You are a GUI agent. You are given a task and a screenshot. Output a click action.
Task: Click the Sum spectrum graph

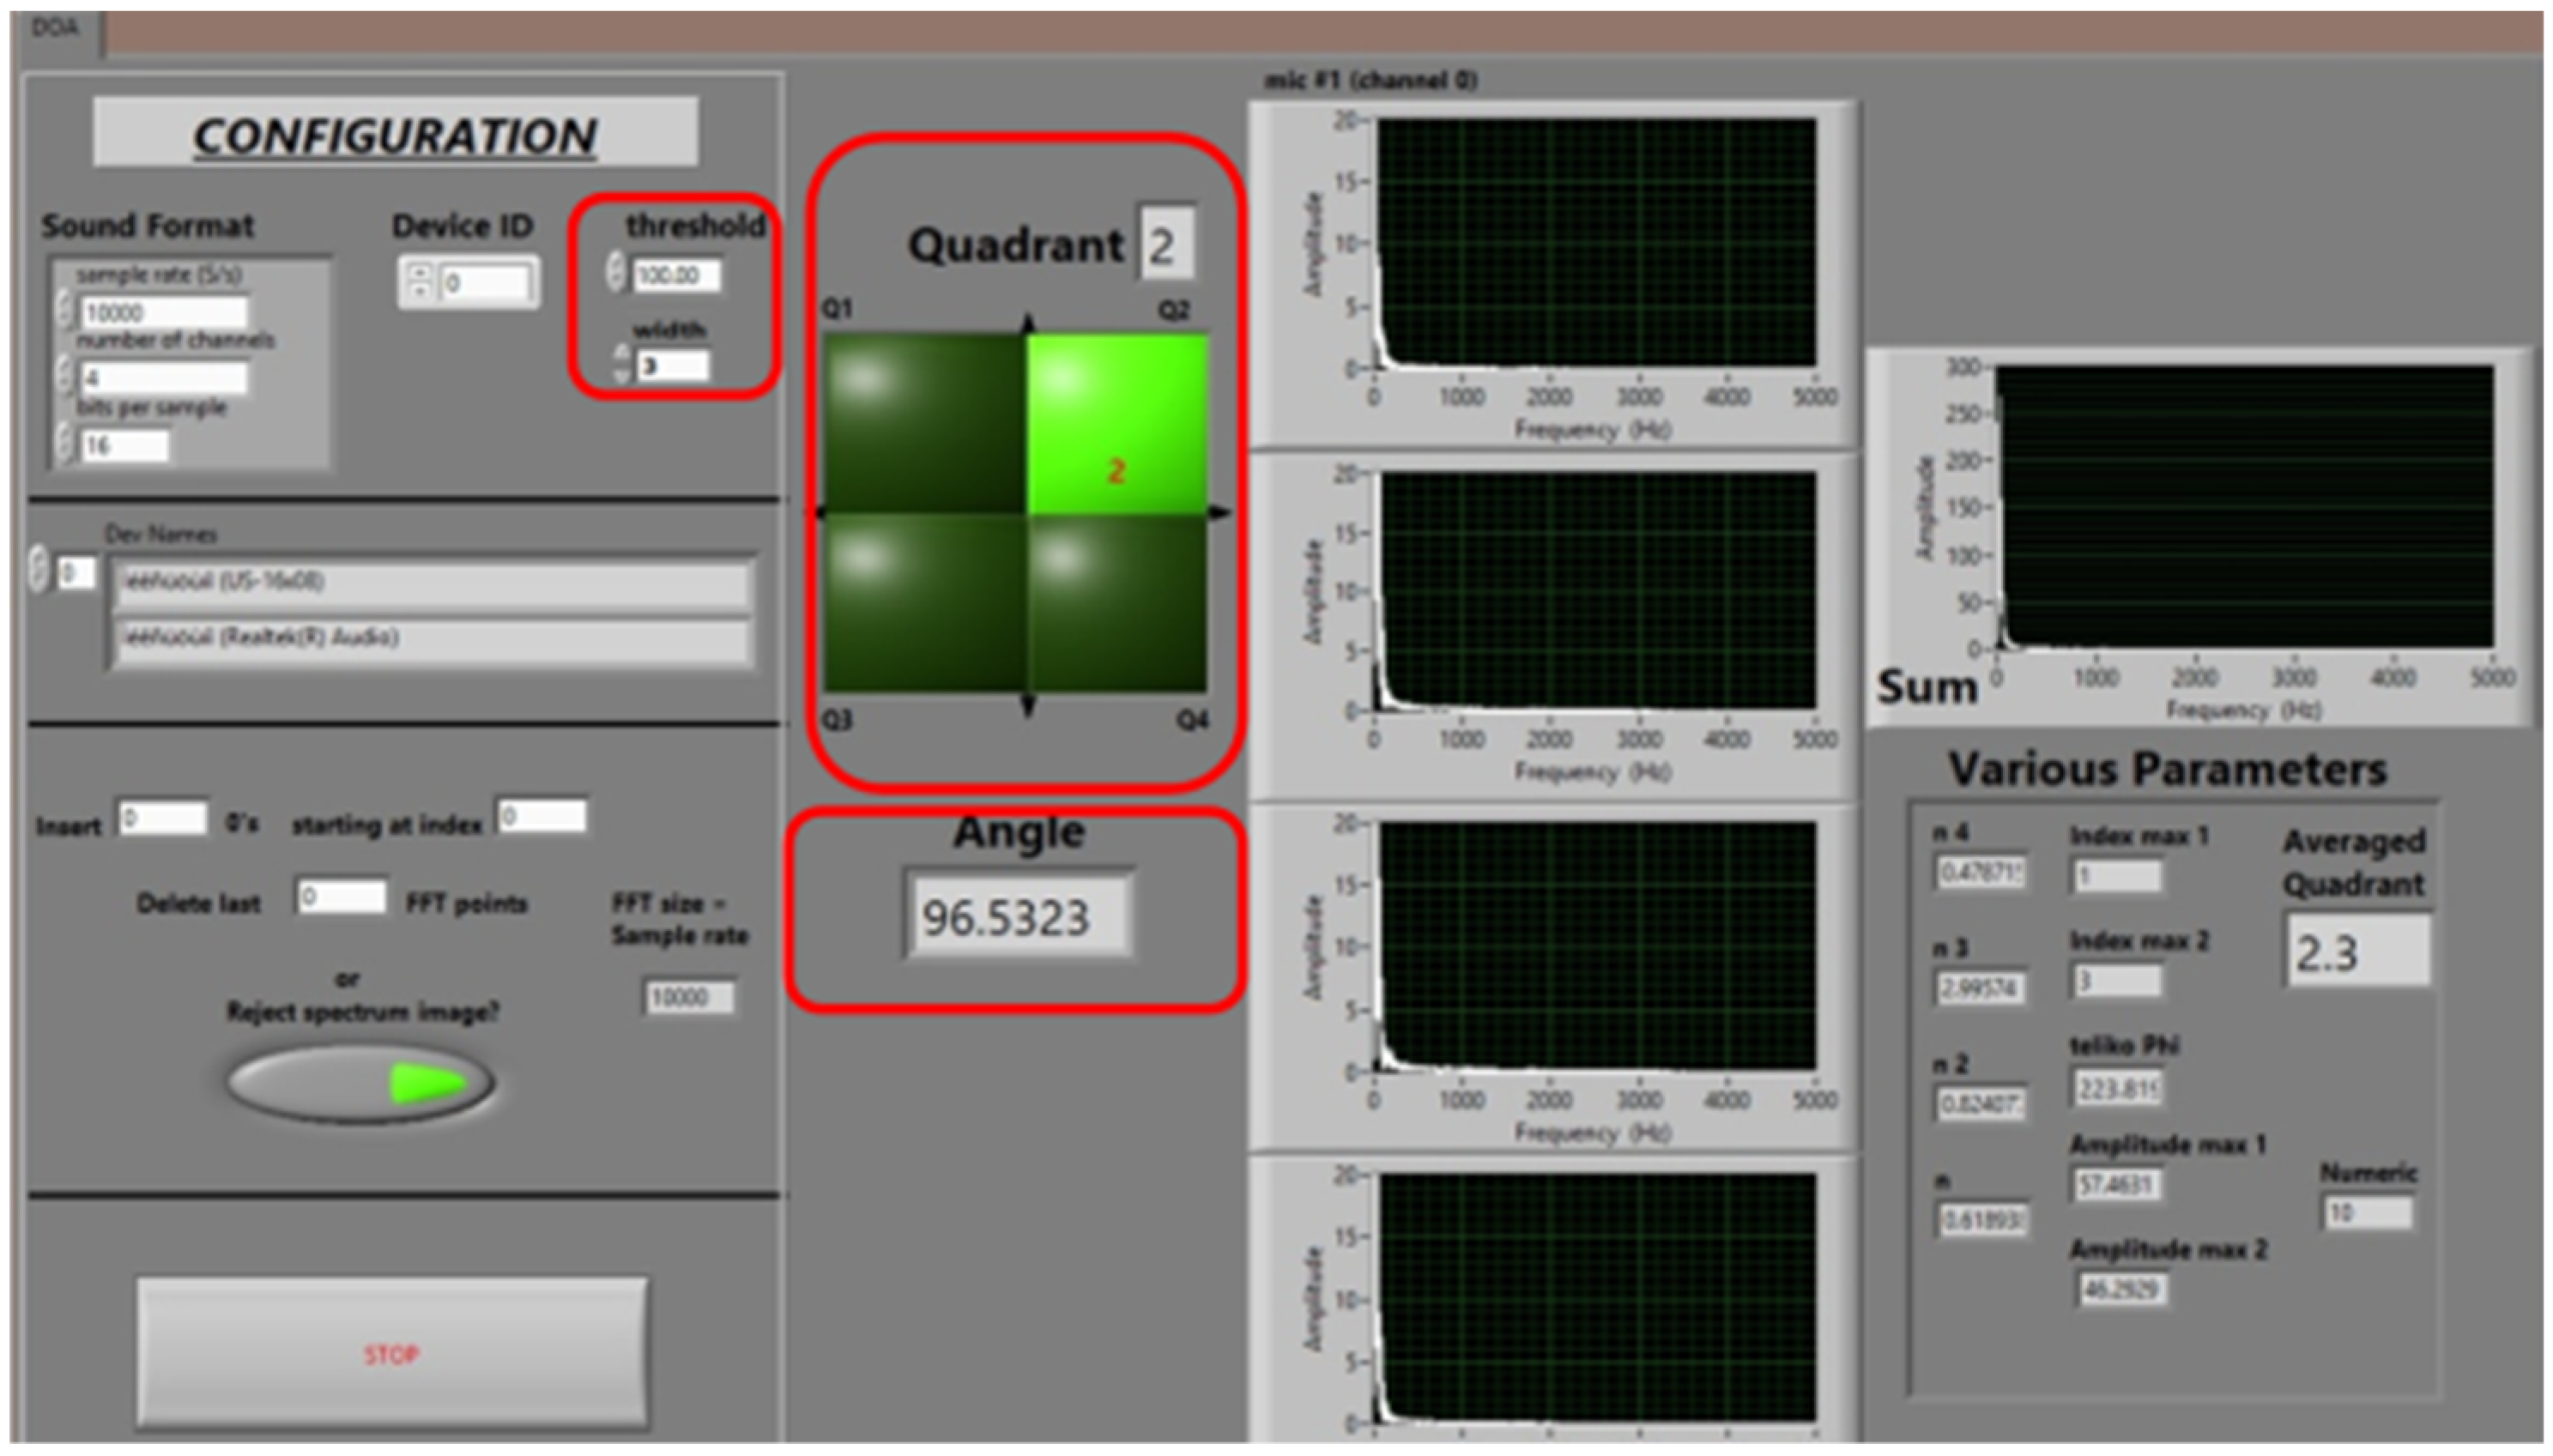(2243, 506)
